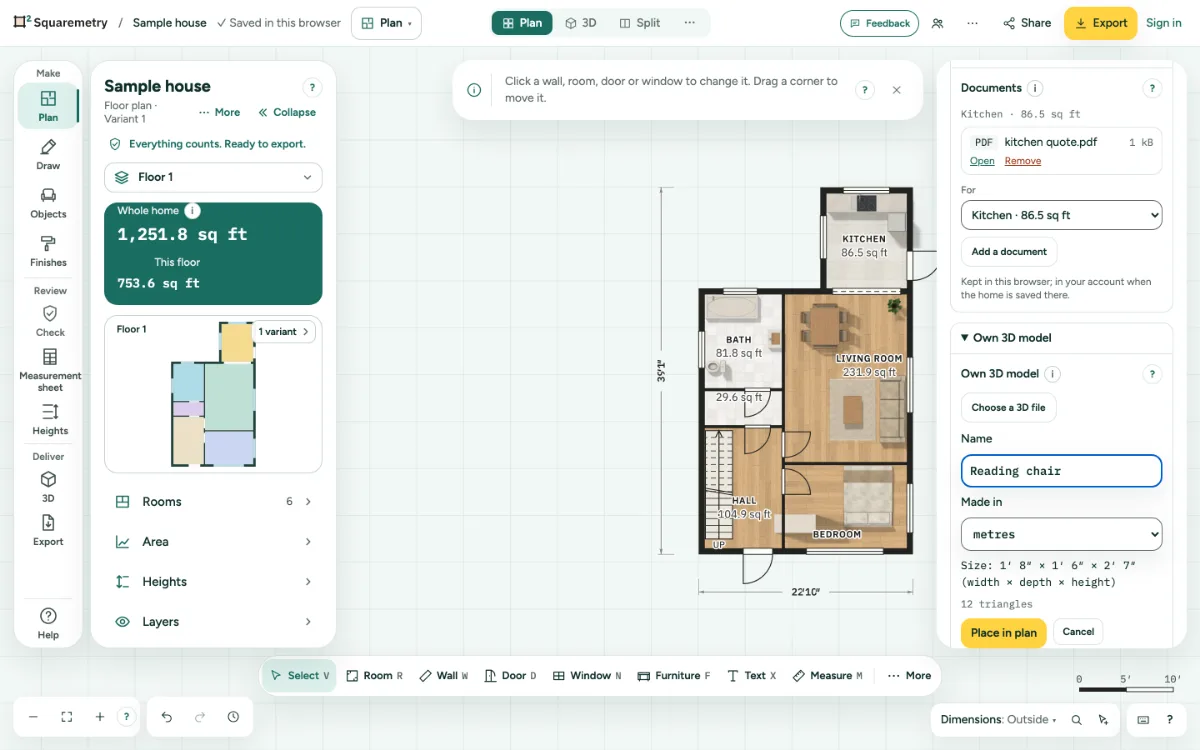
Task: Click the Share button
Action: click(x=1026, y=23)
